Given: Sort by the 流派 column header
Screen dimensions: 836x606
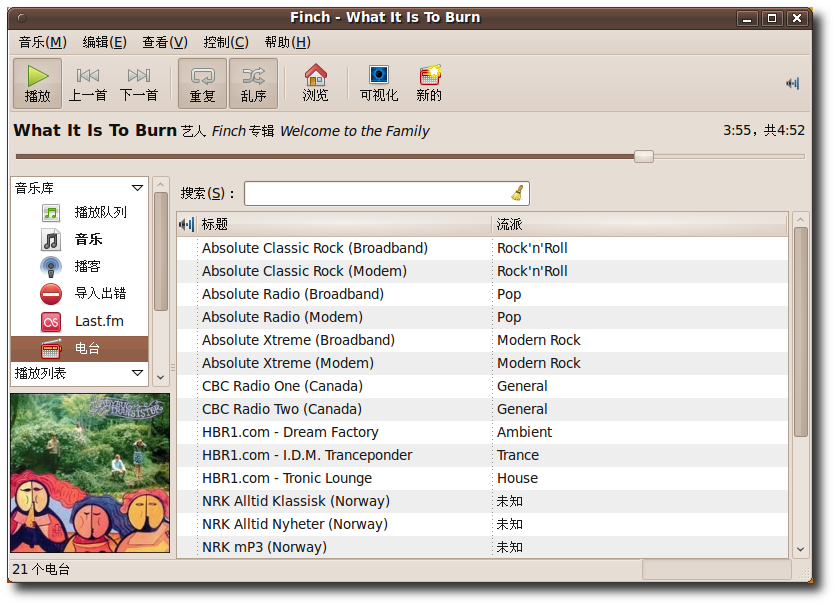Looking at the screenshot, I should 639,224.
